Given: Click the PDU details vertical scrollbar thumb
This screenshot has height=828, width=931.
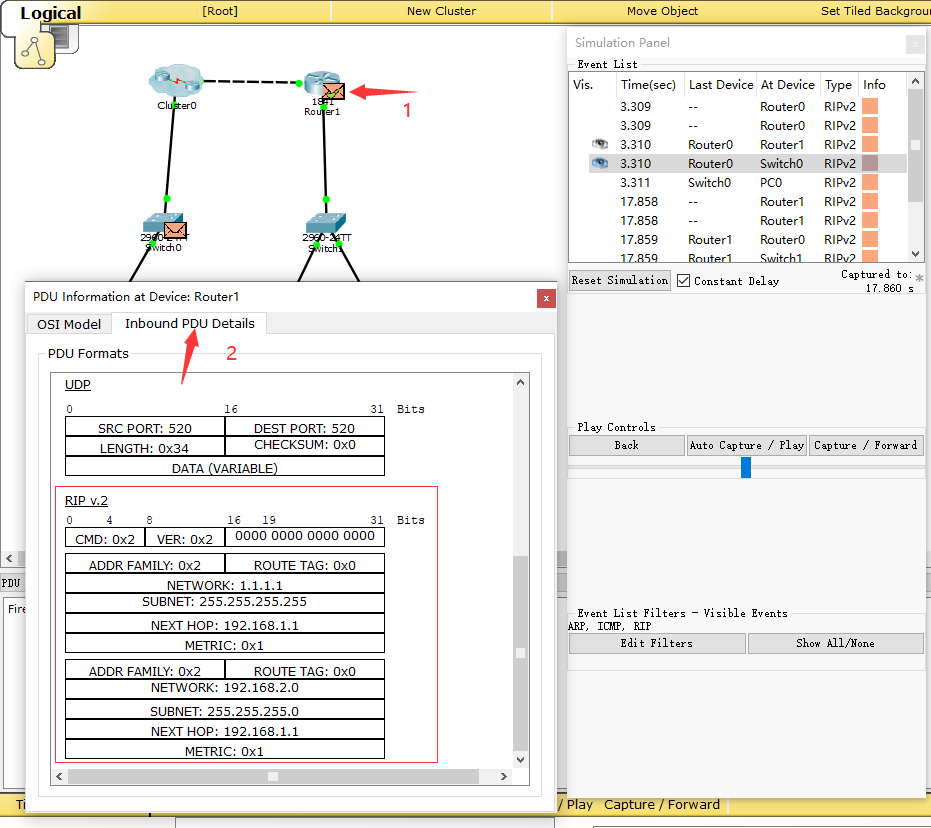Looking at the screenshot, I should (520, 653).
